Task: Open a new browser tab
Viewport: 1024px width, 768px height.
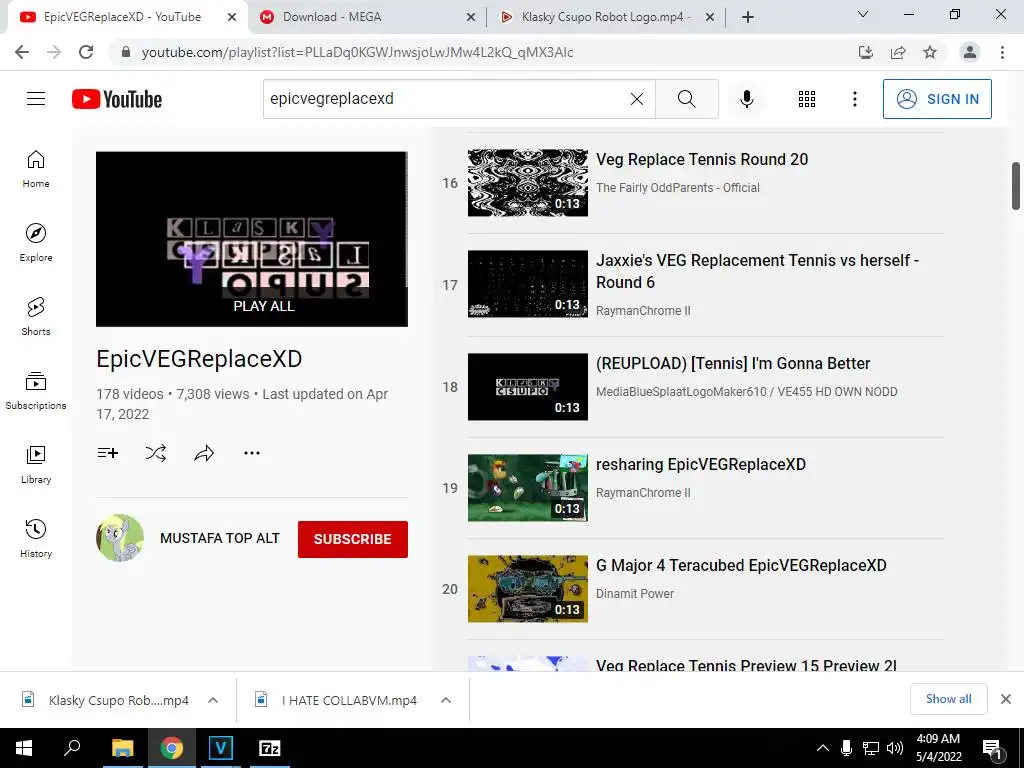Action: click(x=748, y=17)
